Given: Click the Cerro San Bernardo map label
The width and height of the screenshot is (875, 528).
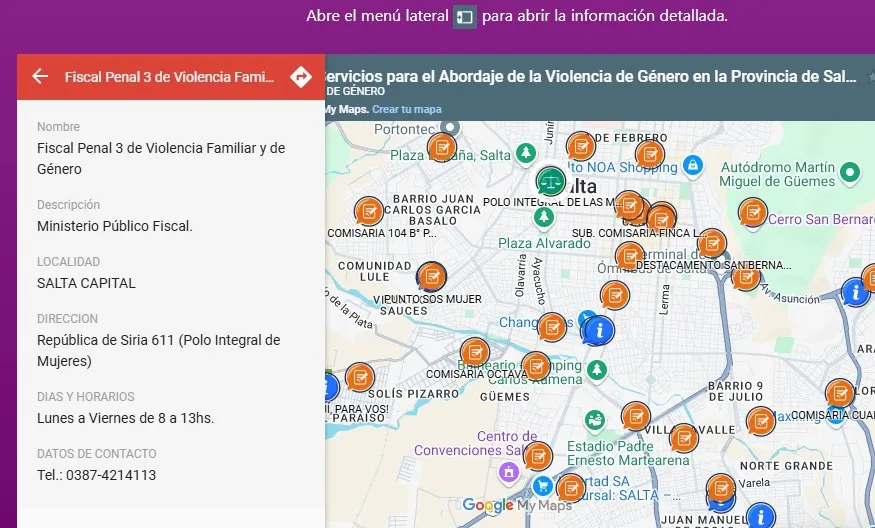Looking at the screenshot, I should [821, 219].
